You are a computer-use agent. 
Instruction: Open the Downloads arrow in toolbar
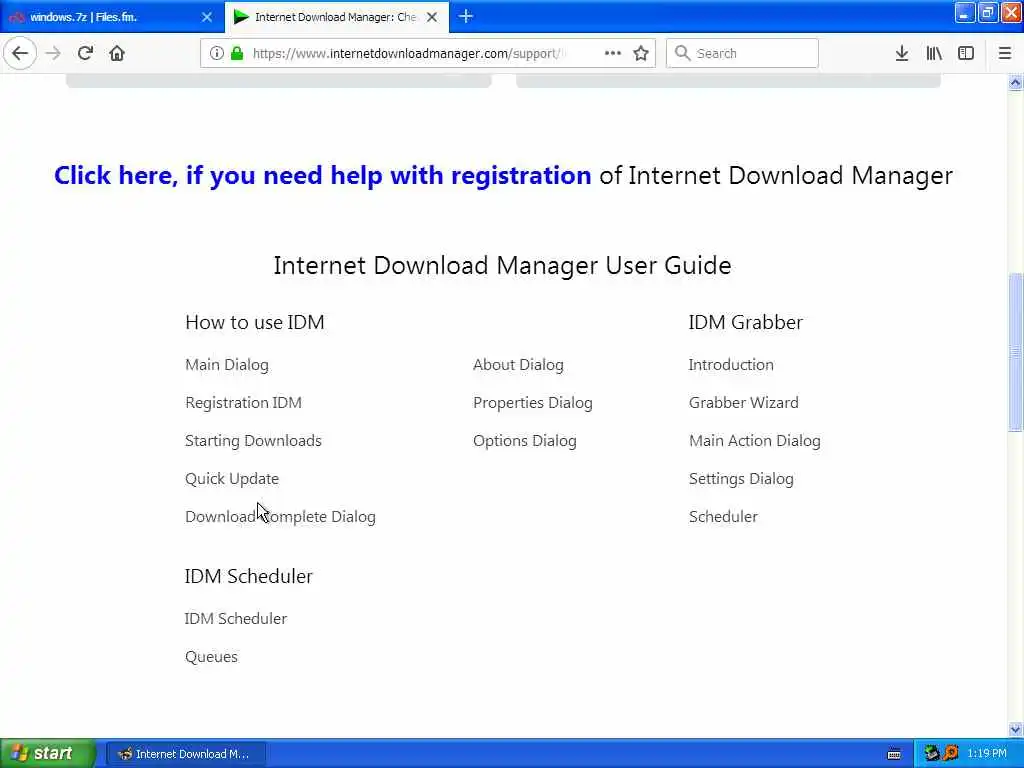click(902, 53)
